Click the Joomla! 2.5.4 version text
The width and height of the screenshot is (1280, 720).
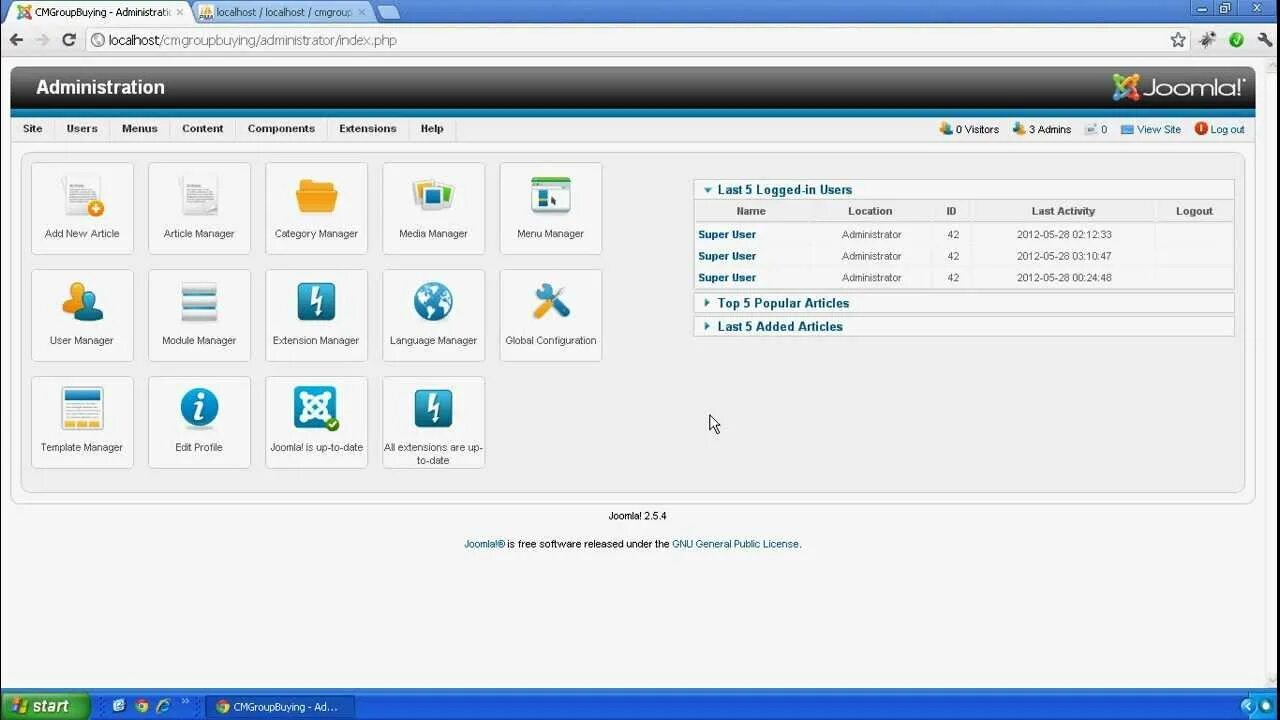(637, 516)
